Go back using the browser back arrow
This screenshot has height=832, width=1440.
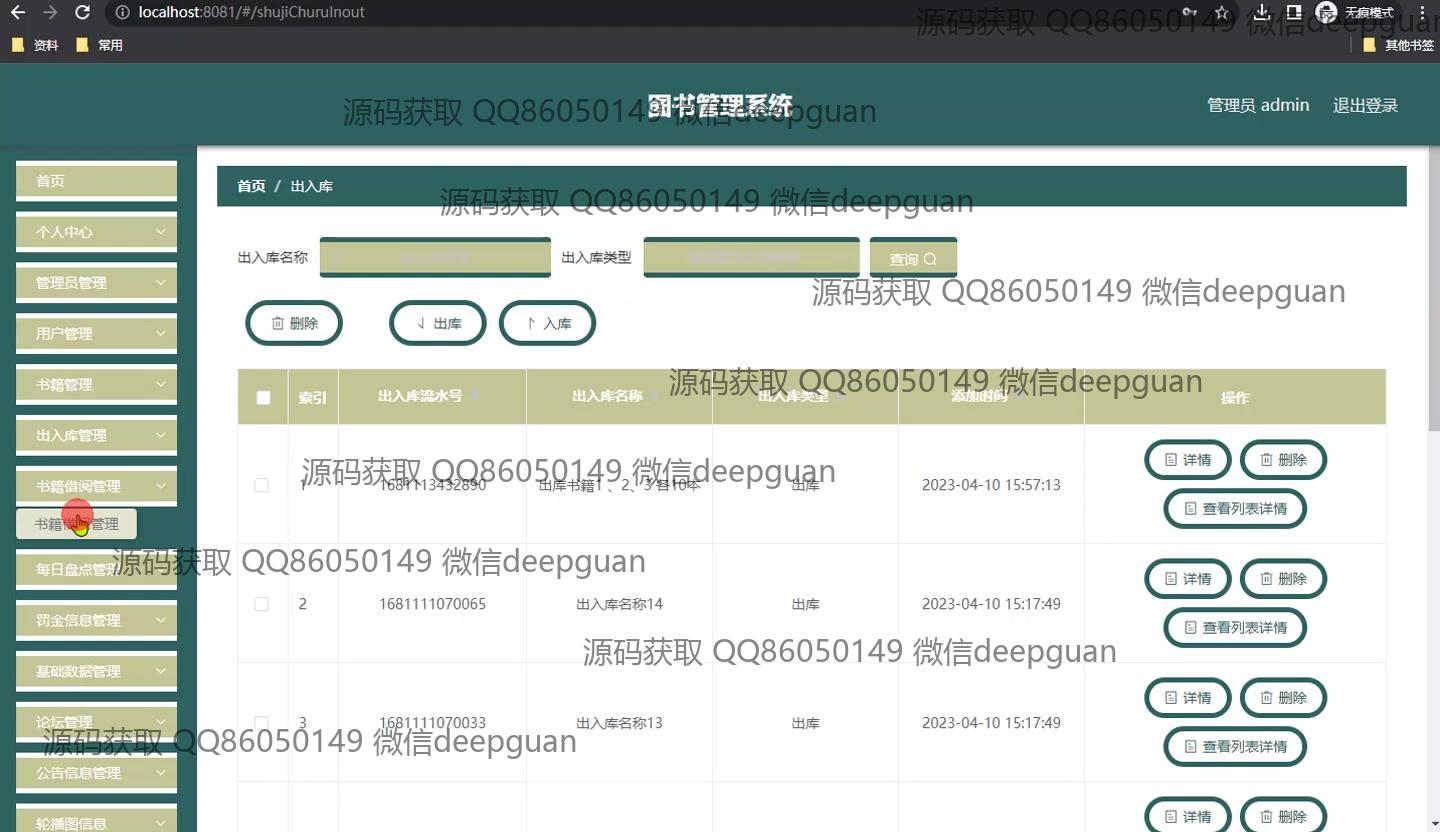tap(17, 13)
